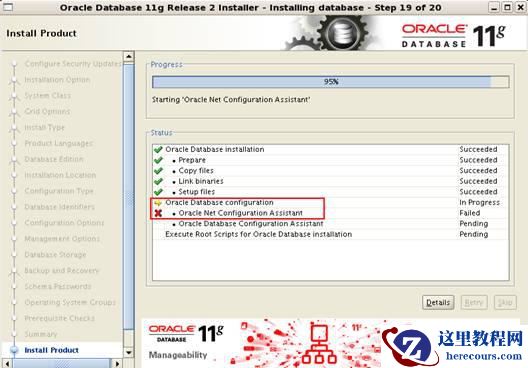Select Oracle Database configuration row
The image size is (528, 368).
point(331,203)
